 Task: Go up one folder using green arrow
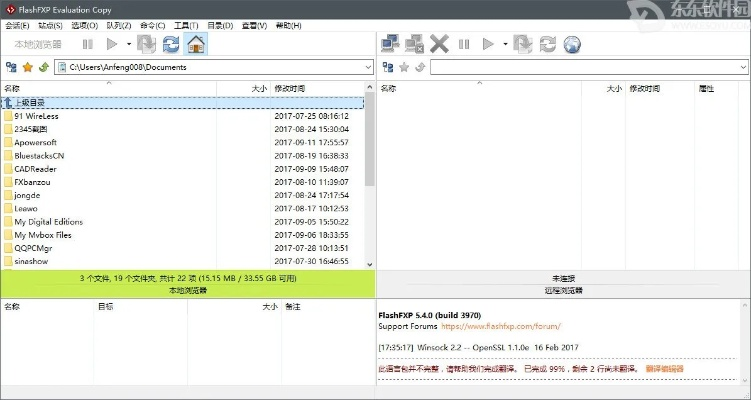(43, 67)
